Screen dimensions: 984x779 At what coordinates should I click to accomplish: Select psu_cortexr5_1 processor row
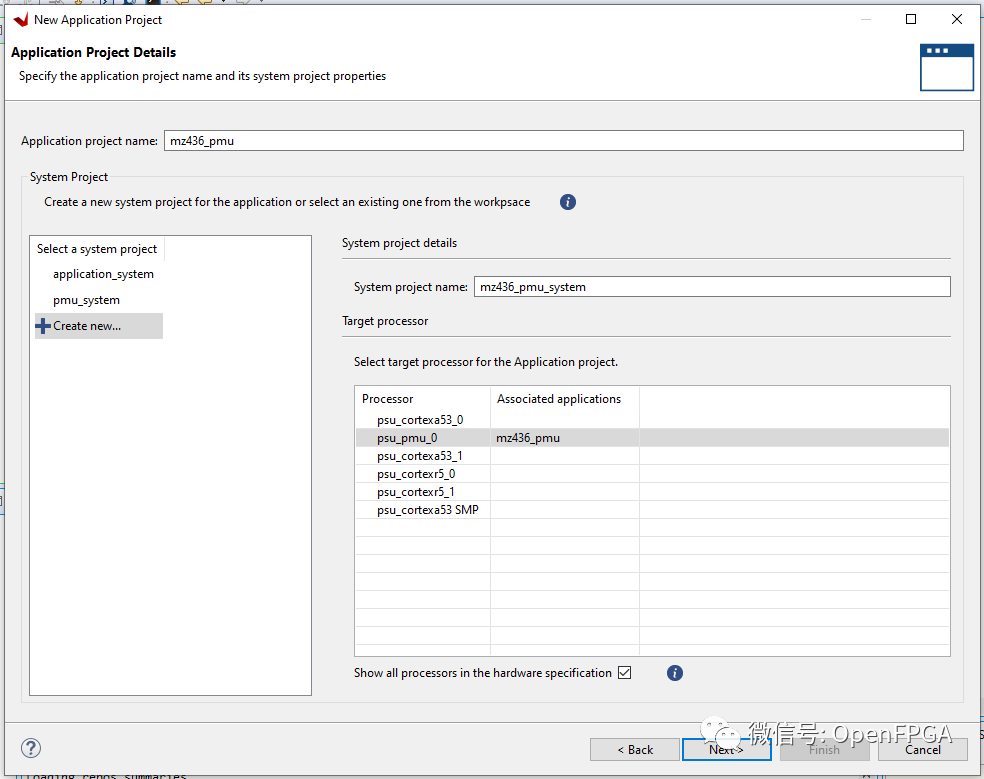[416, 492]
